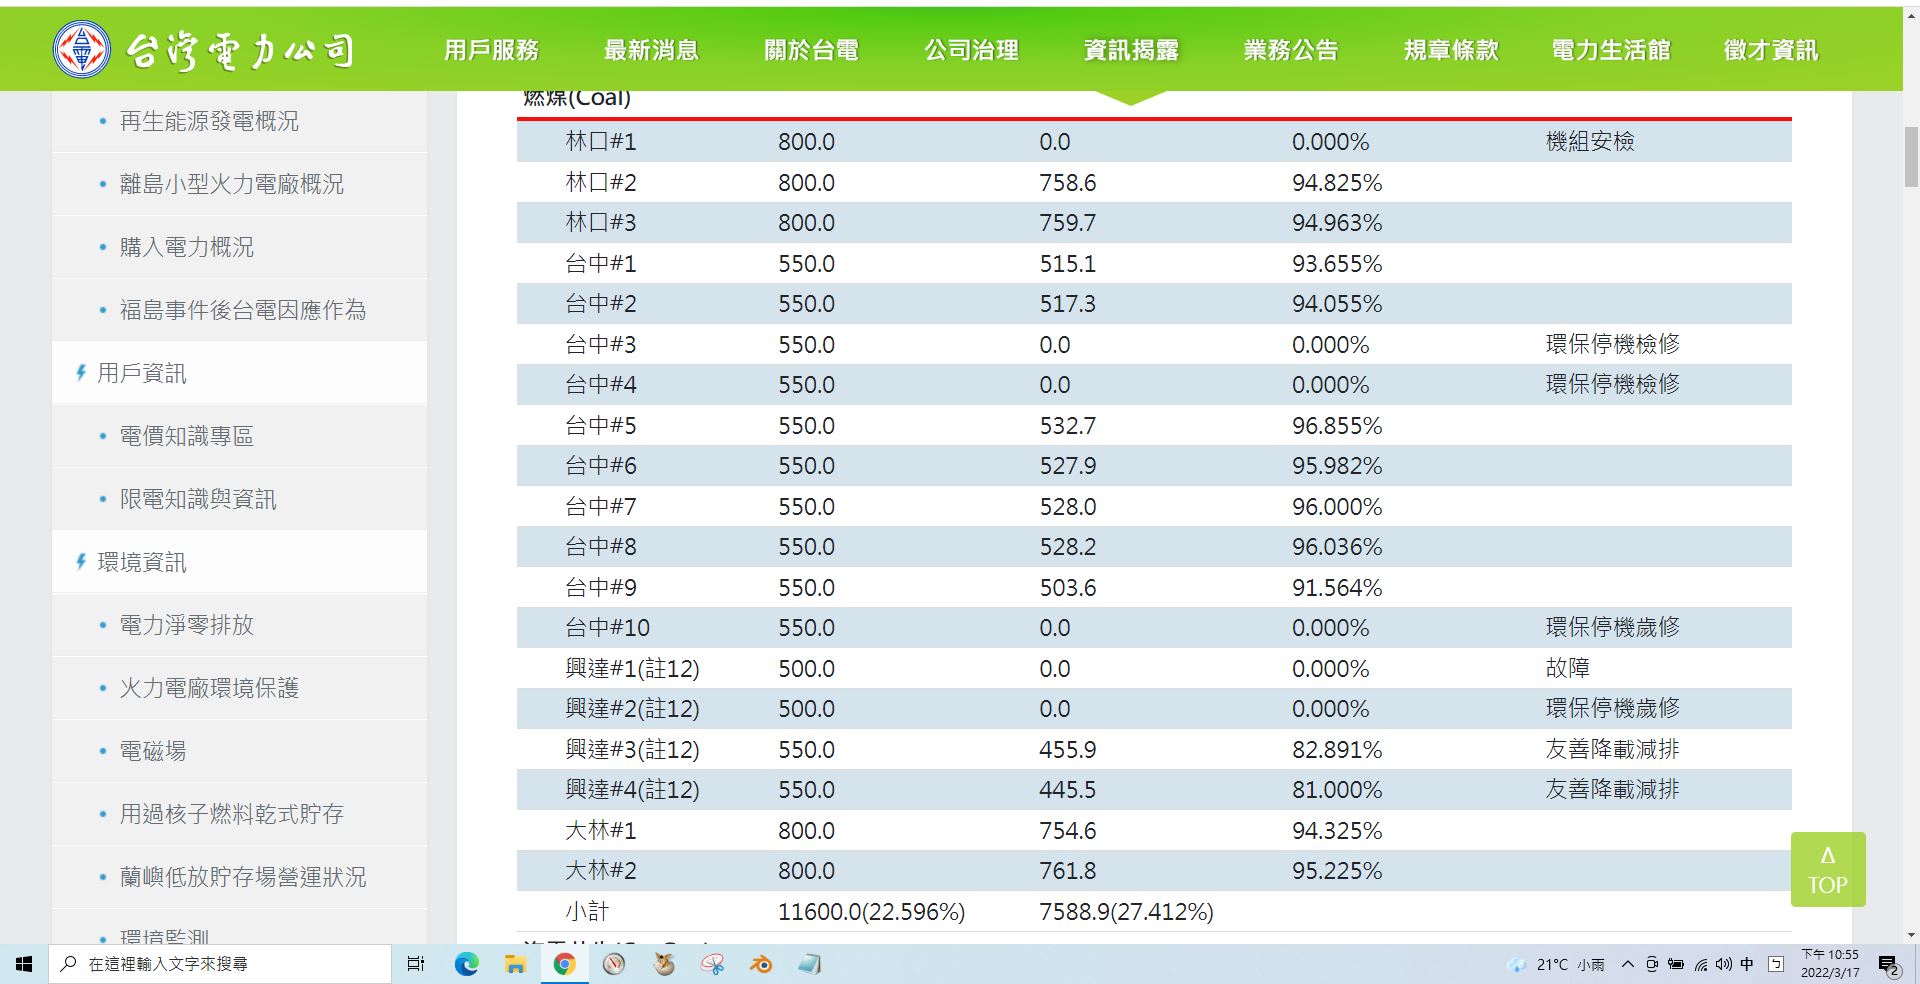Open Task View from the taskbar
This screenshot has height=984, width=1920.
pyautogui.click(x=416, y=964)
